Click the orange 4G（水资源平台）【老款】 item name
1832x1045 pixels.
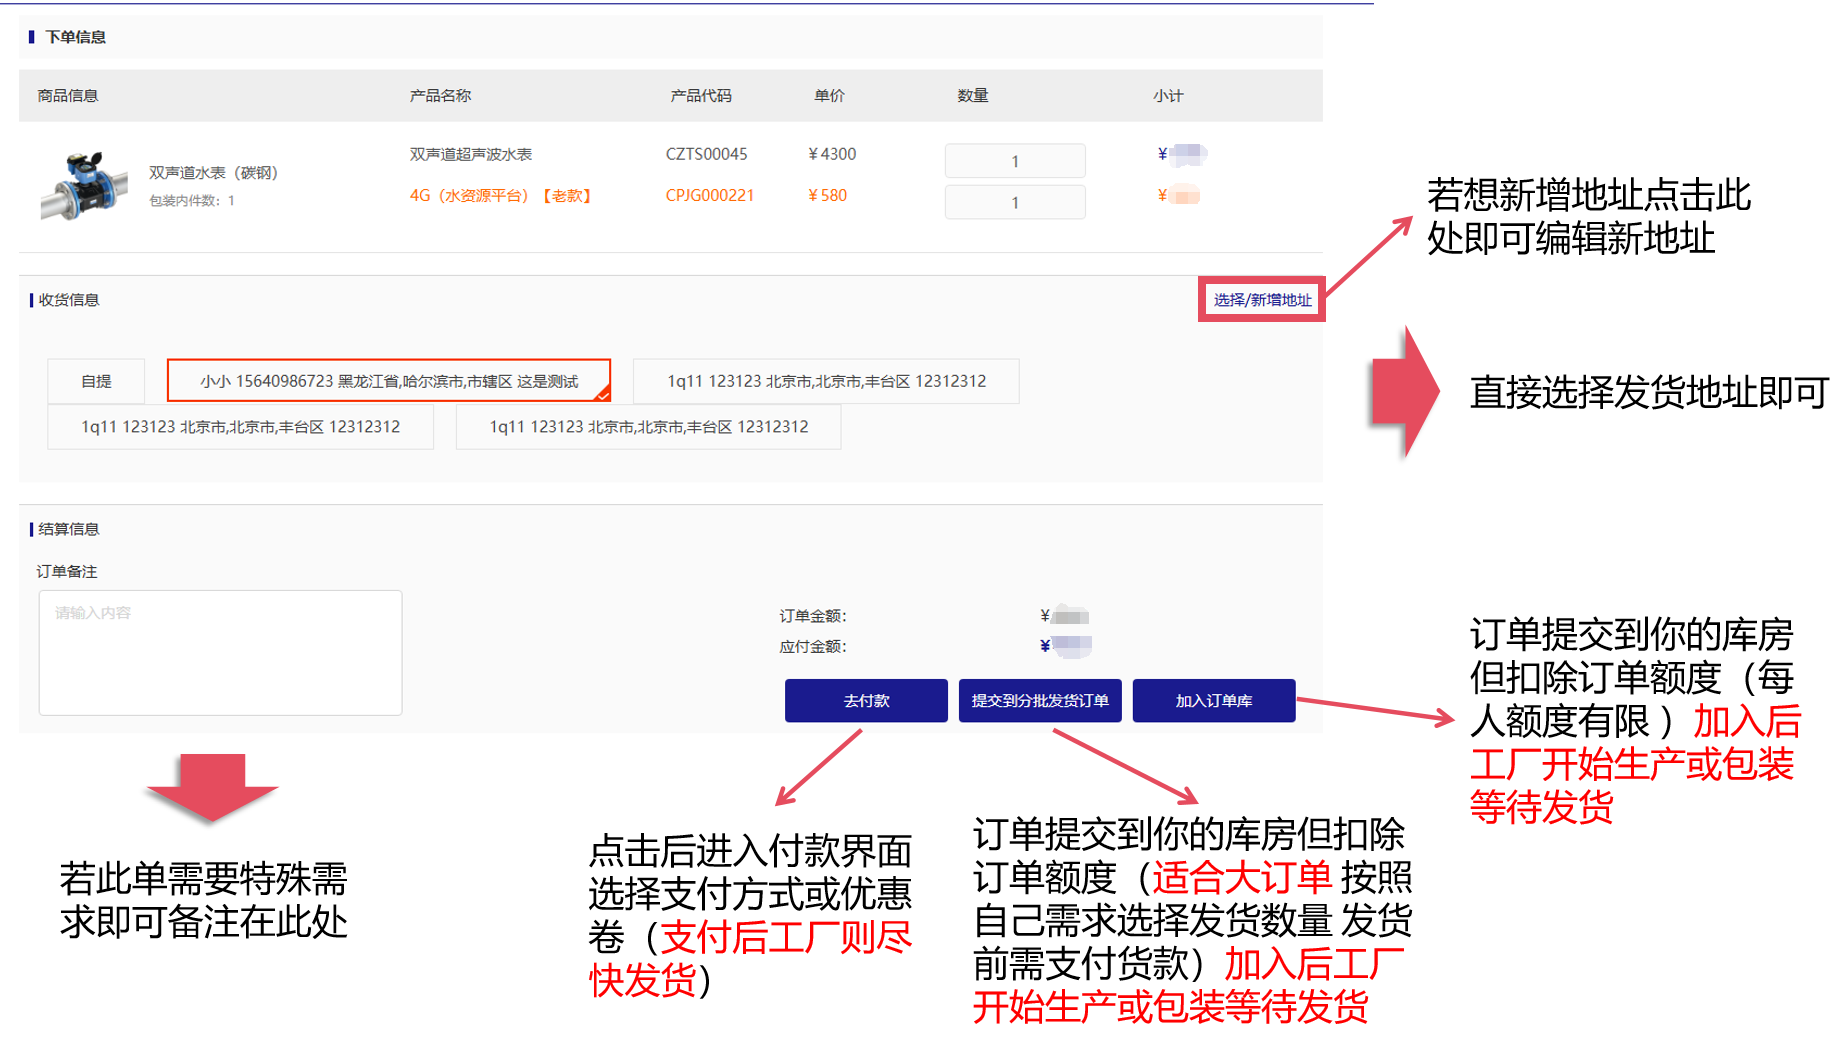pos(500,196)
